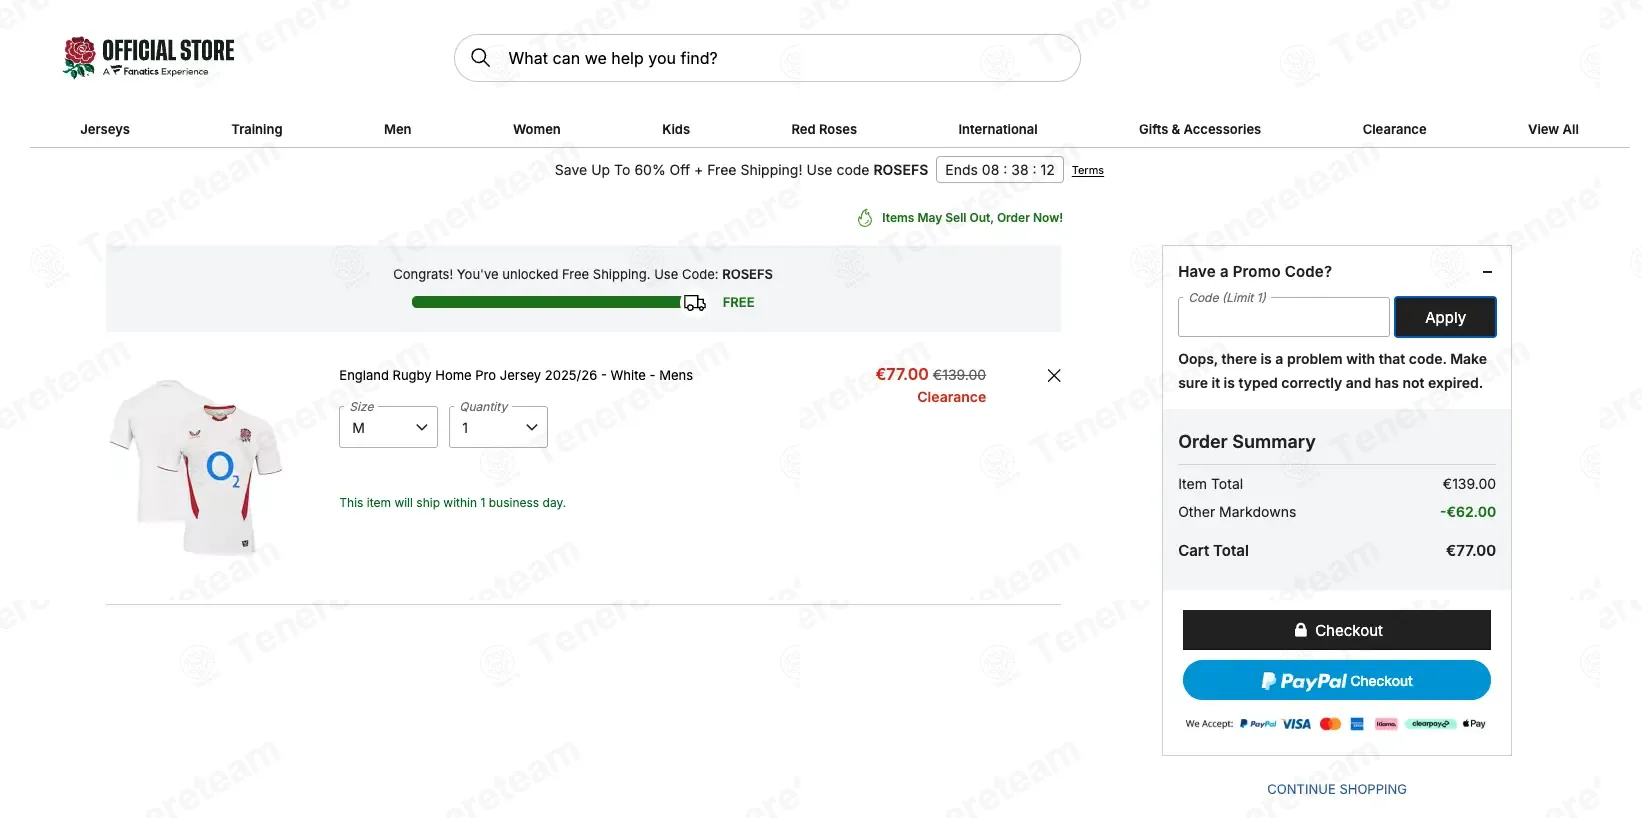Click the countdown timer 'Ends 08 : 38 : 12'
Viewport: 1642px width, 818px height.
pyautogui.click(x=1000, y=170)
